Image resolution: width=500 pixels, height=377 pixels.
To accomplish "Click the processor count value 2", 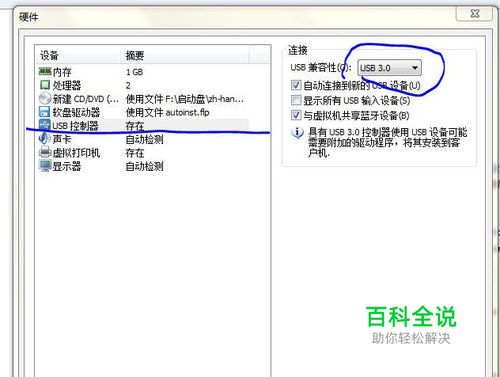I will (128, 86).
